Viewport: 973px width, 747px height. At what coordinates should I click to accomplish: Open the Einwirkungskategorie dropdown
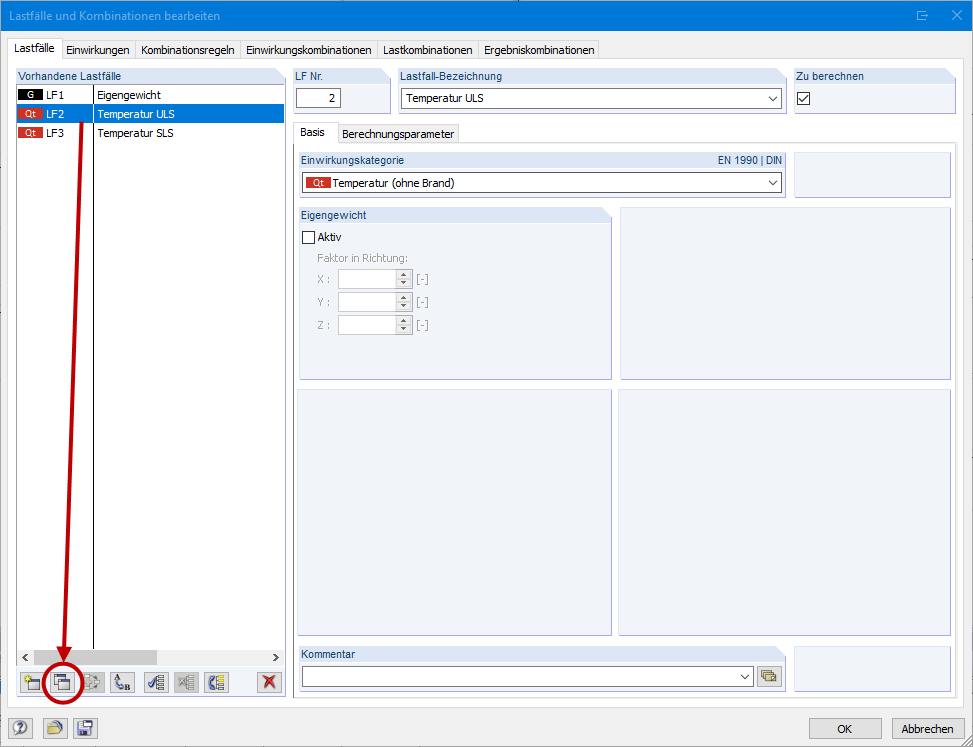coord(774,182)
